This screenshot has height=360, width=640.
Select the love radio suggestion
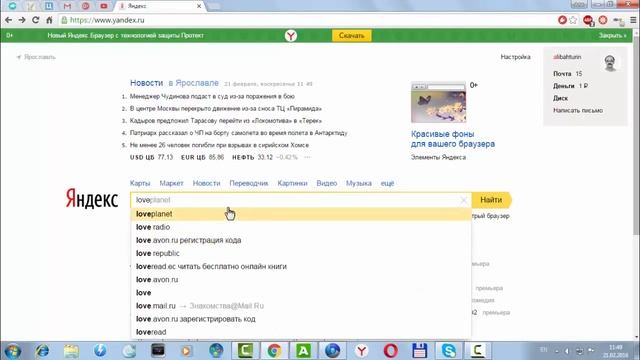301,227
